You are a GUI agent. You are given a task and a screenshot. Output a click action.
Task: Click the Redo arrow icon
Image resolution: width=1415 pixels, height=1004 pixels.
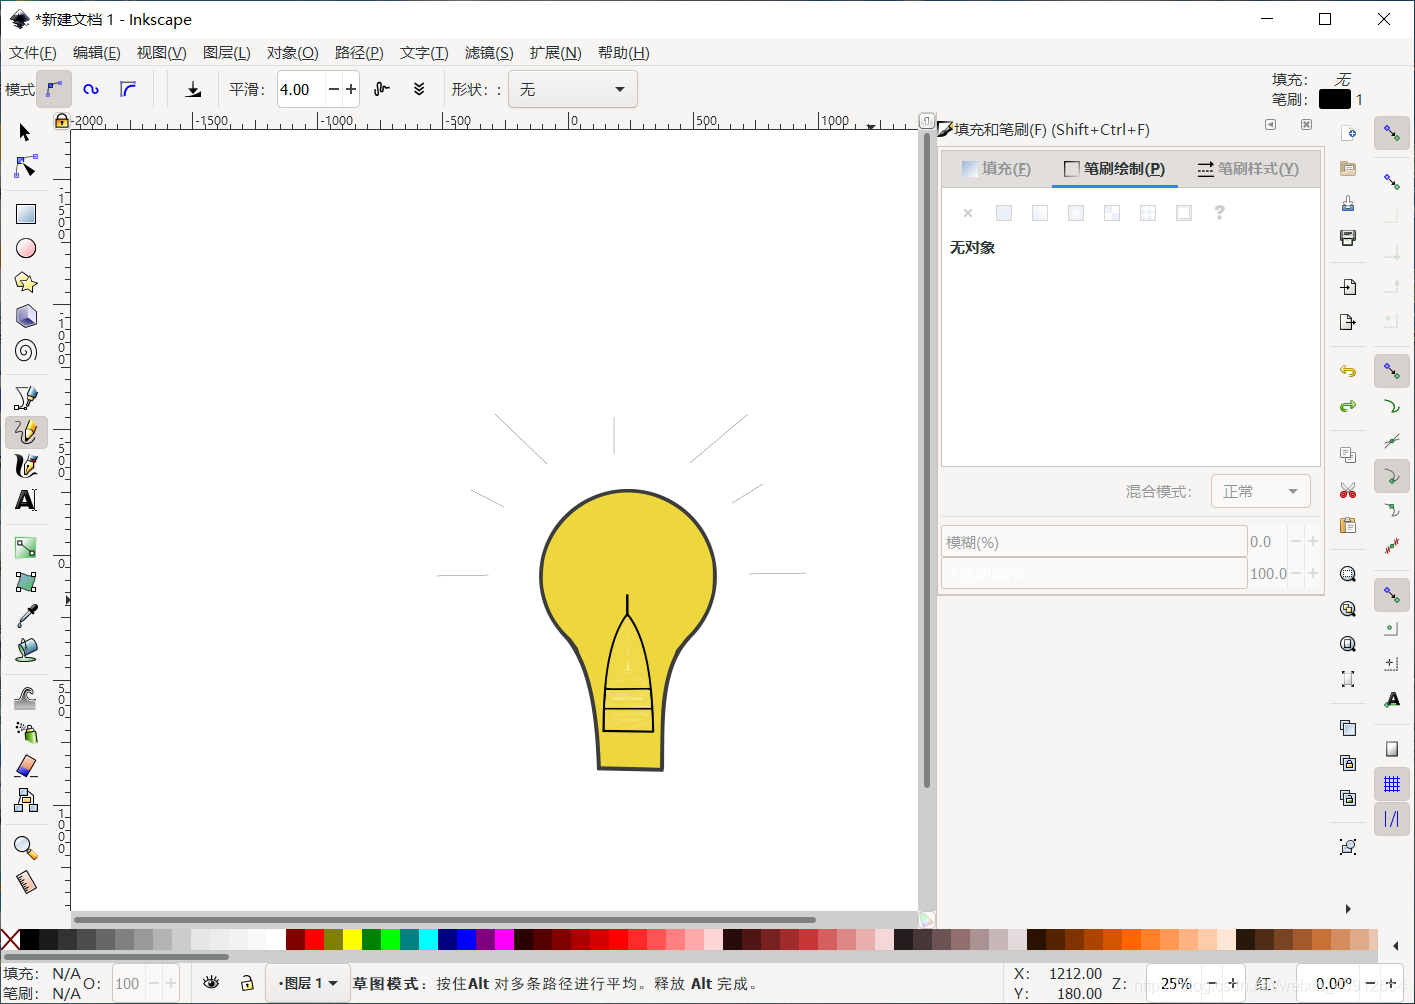click(x=1348, y=406)
